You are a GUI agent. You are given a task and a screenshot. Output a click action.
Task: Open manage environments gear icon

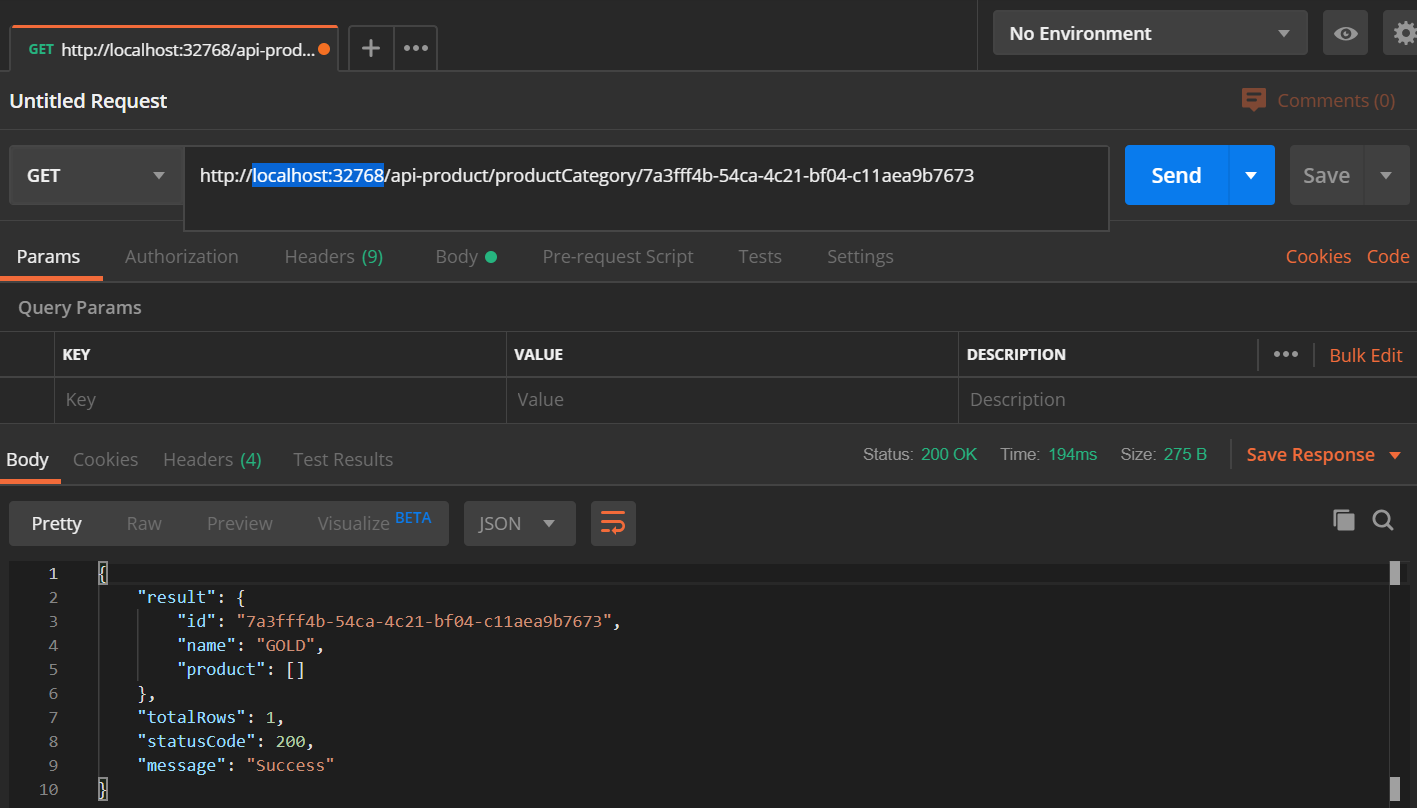pyautogui.click(x=1404, y=33)
